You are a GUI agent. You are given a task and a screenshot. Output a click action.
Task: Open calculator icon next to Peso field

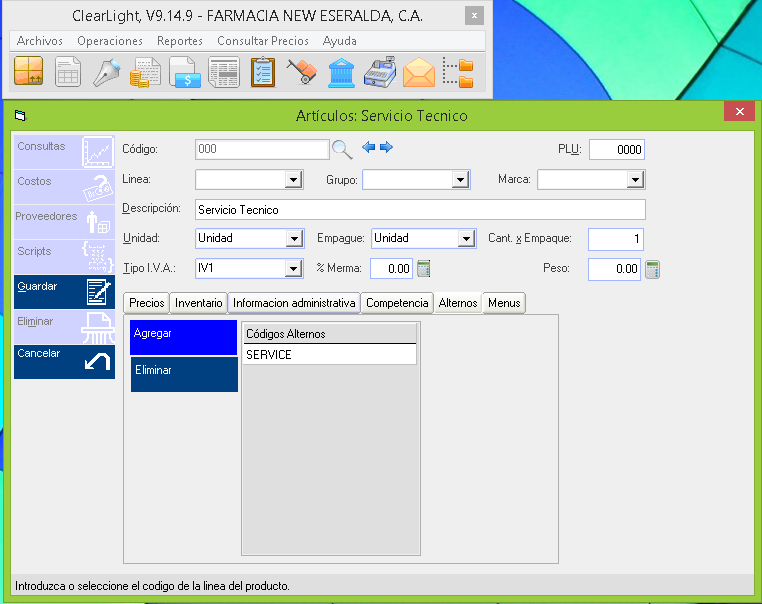[x=653, y=269]
